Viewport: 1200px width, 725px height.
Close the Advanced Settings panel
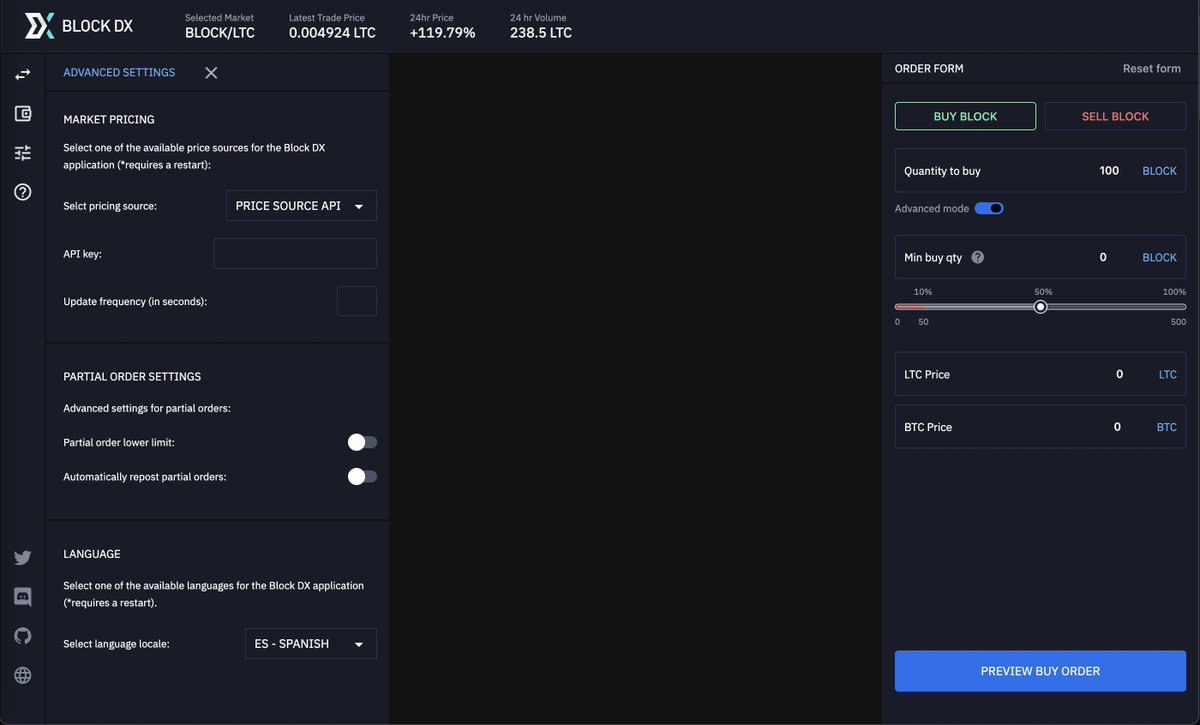pyautogui.click(x=211, y=73)
